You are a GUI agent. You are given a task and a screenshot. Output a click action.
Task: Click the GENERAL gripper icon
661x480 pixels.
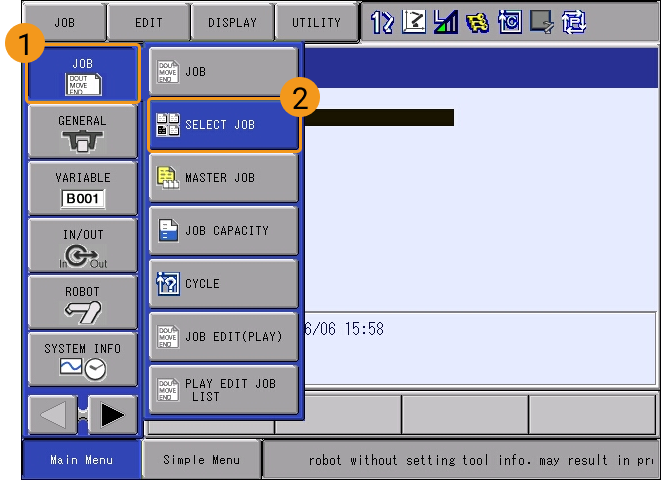click(83, 141)
